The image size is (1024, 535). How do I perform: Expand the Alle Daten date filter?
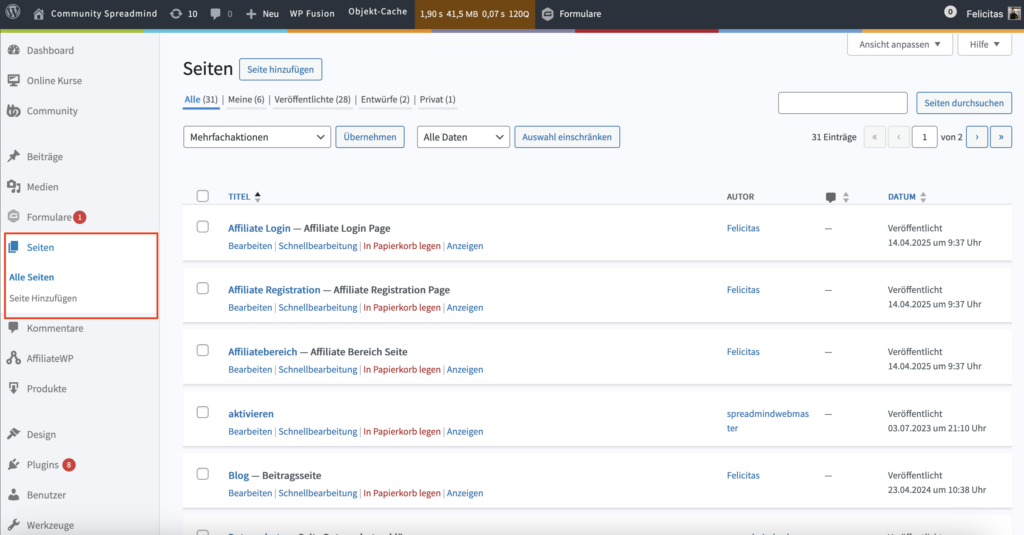pos(463,137)
